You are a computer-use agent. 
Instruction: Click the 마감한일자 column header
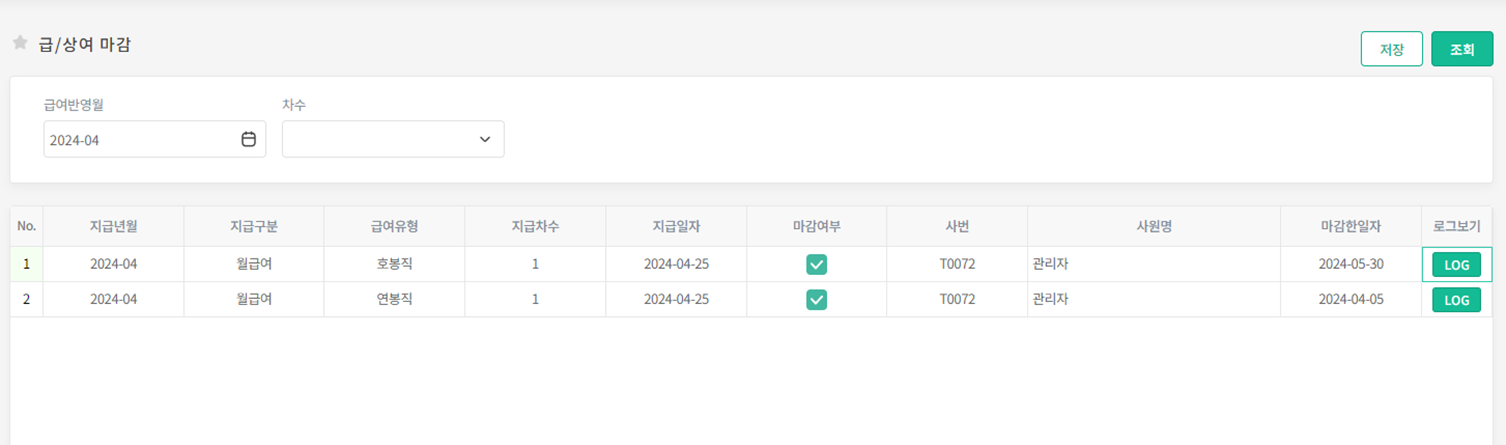[x=1350, y=227]
